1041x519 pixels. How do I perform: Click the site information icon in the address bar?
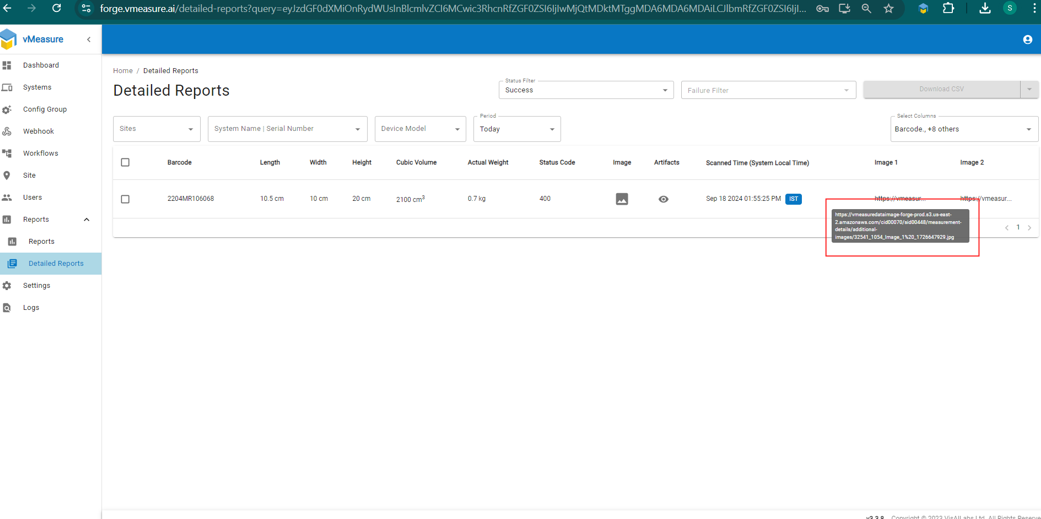click(x=86, y=8)
